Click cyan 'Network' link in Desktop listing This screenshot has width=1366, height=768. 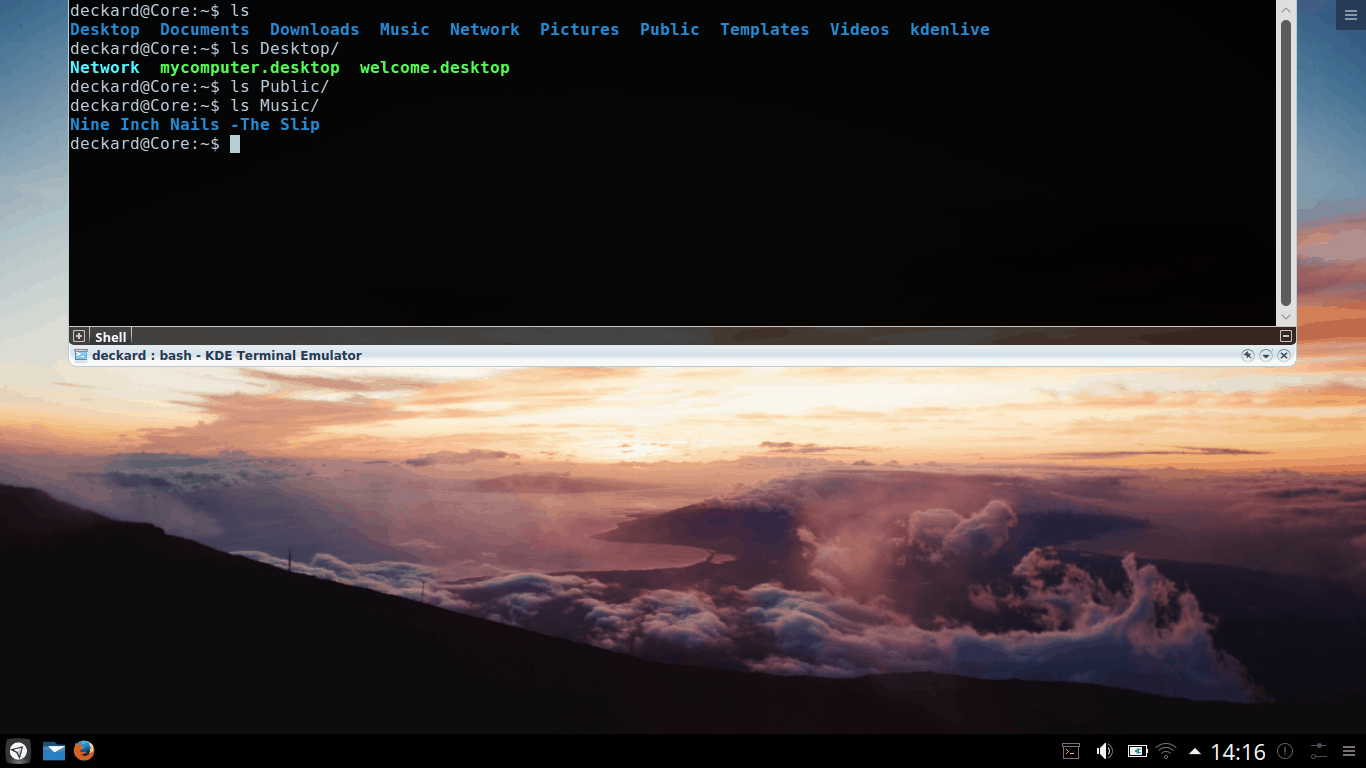pos(105,67)
